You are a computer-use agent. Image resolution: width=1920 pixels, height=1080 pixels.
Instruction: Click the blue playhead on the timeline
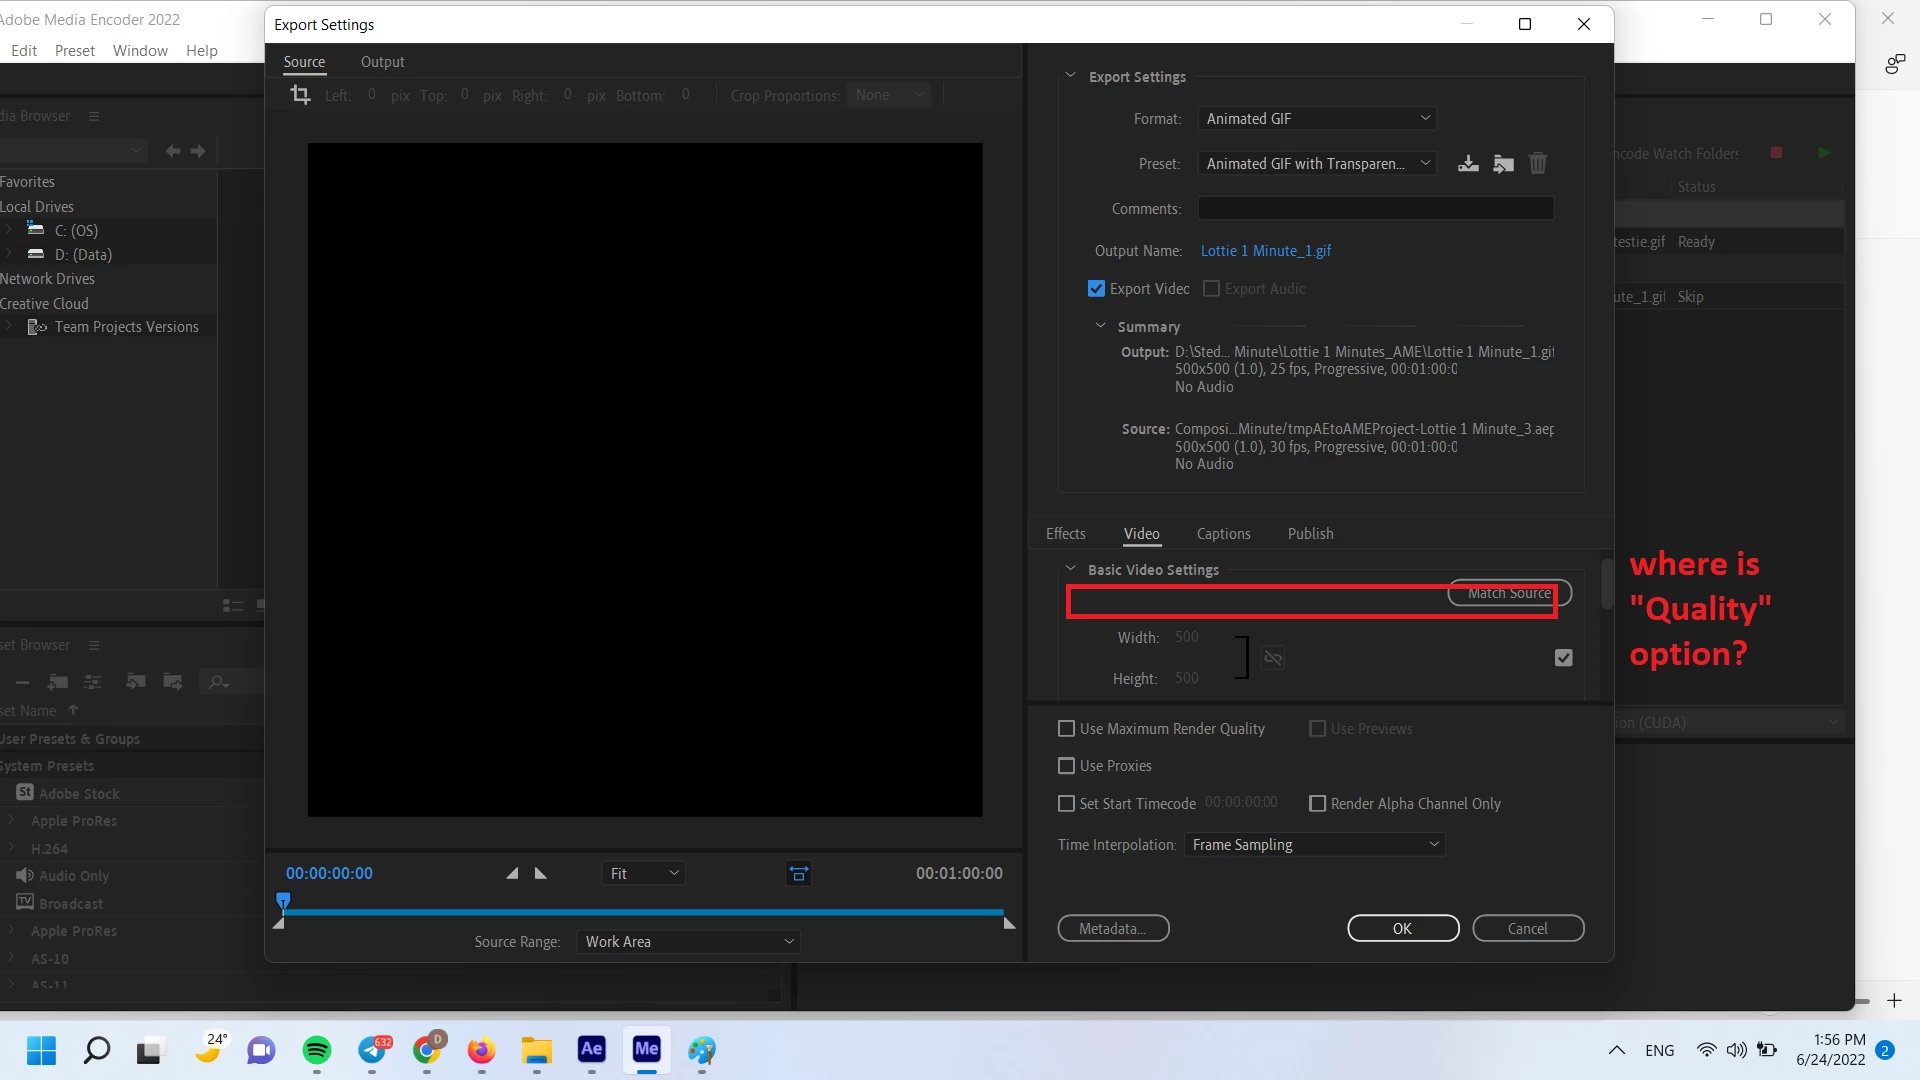pos(283,902)
